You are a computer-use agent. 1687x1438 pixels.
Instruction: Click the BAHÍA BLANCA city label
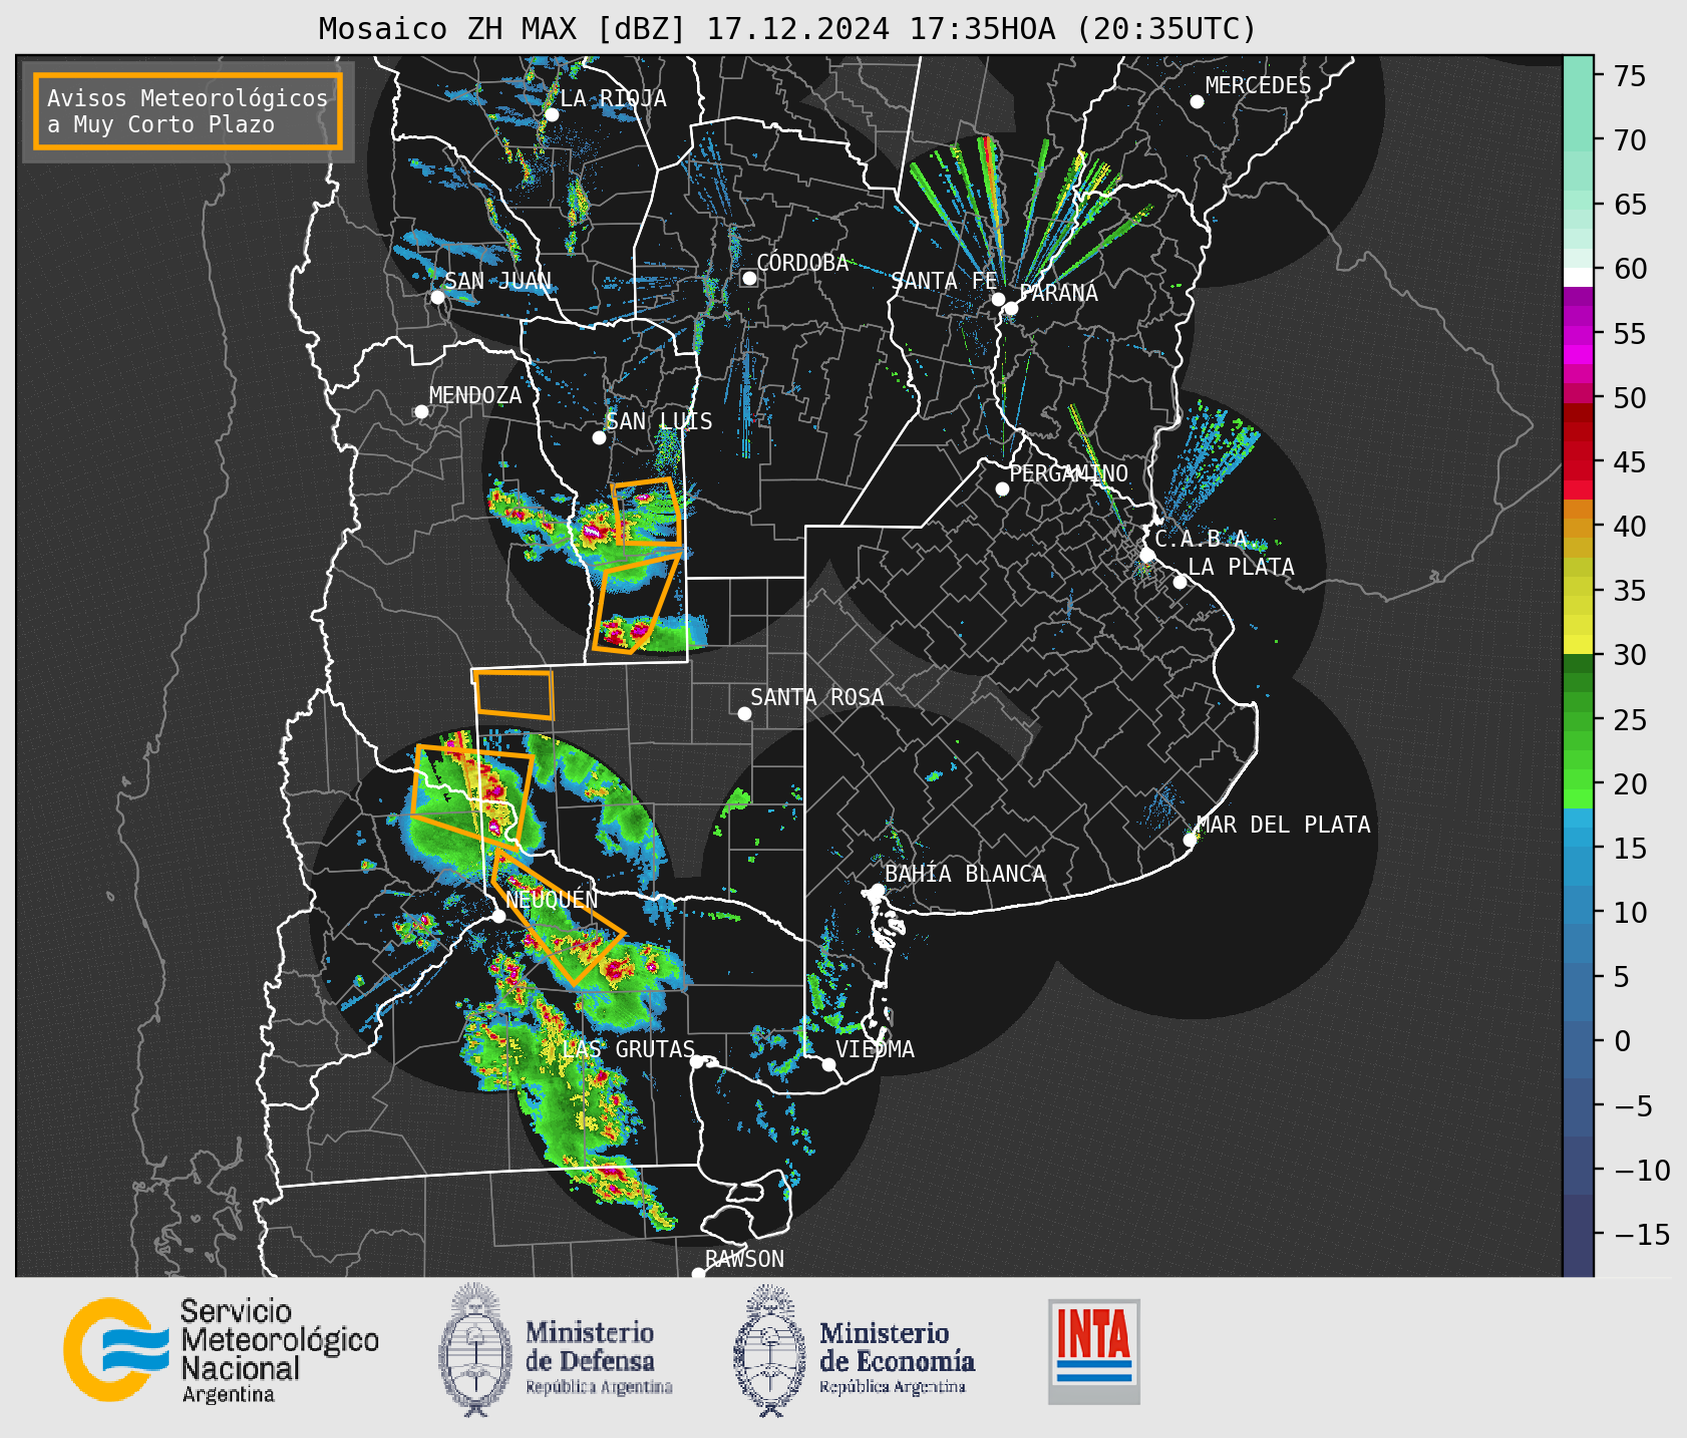[965, 874]
